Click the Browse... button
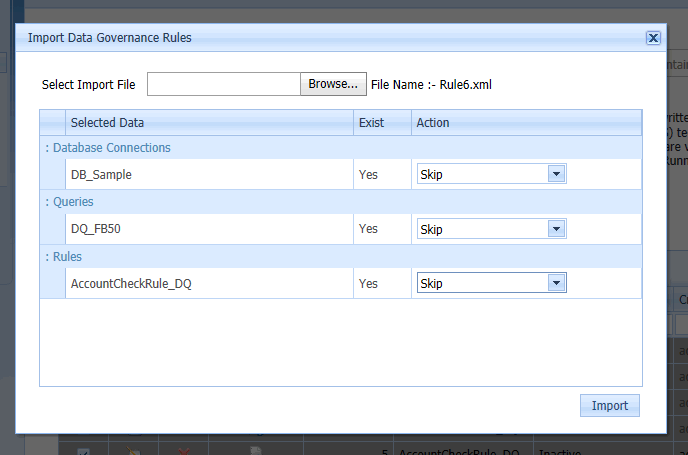688x455 pixels. click(x=333, y=84)
